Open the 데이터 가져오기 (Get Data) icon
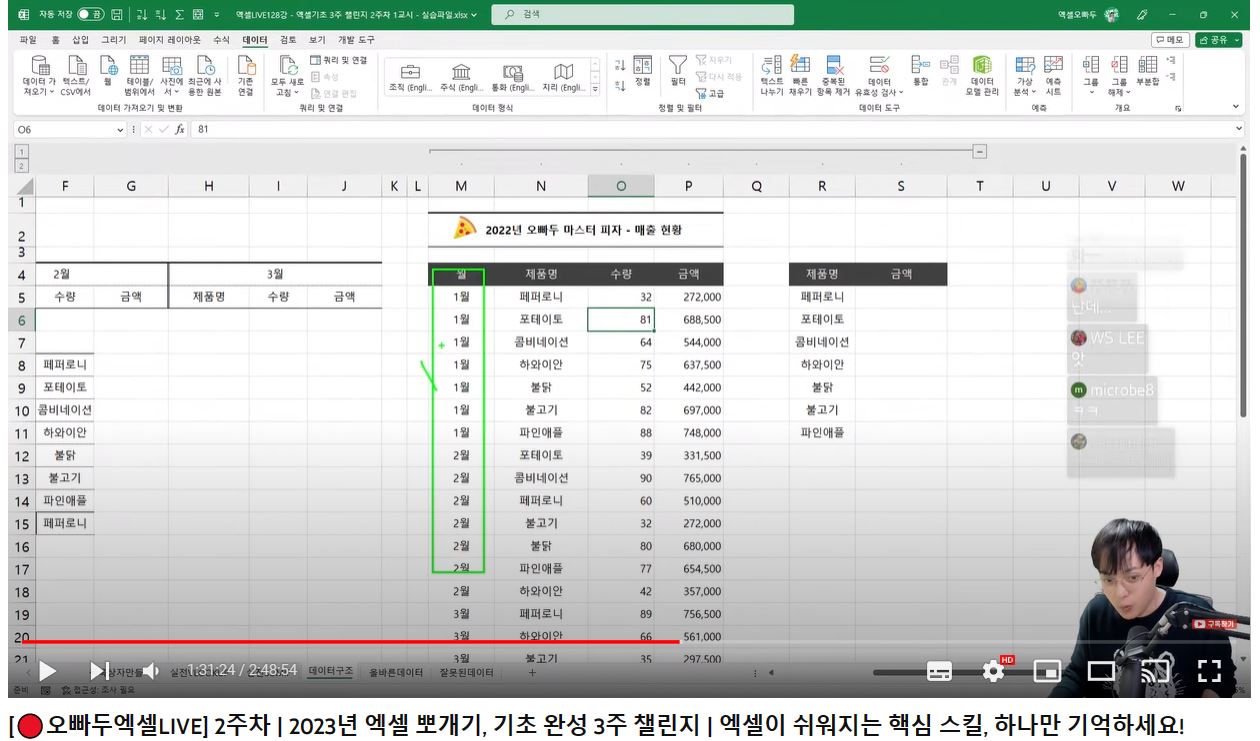 coord(40,75)
